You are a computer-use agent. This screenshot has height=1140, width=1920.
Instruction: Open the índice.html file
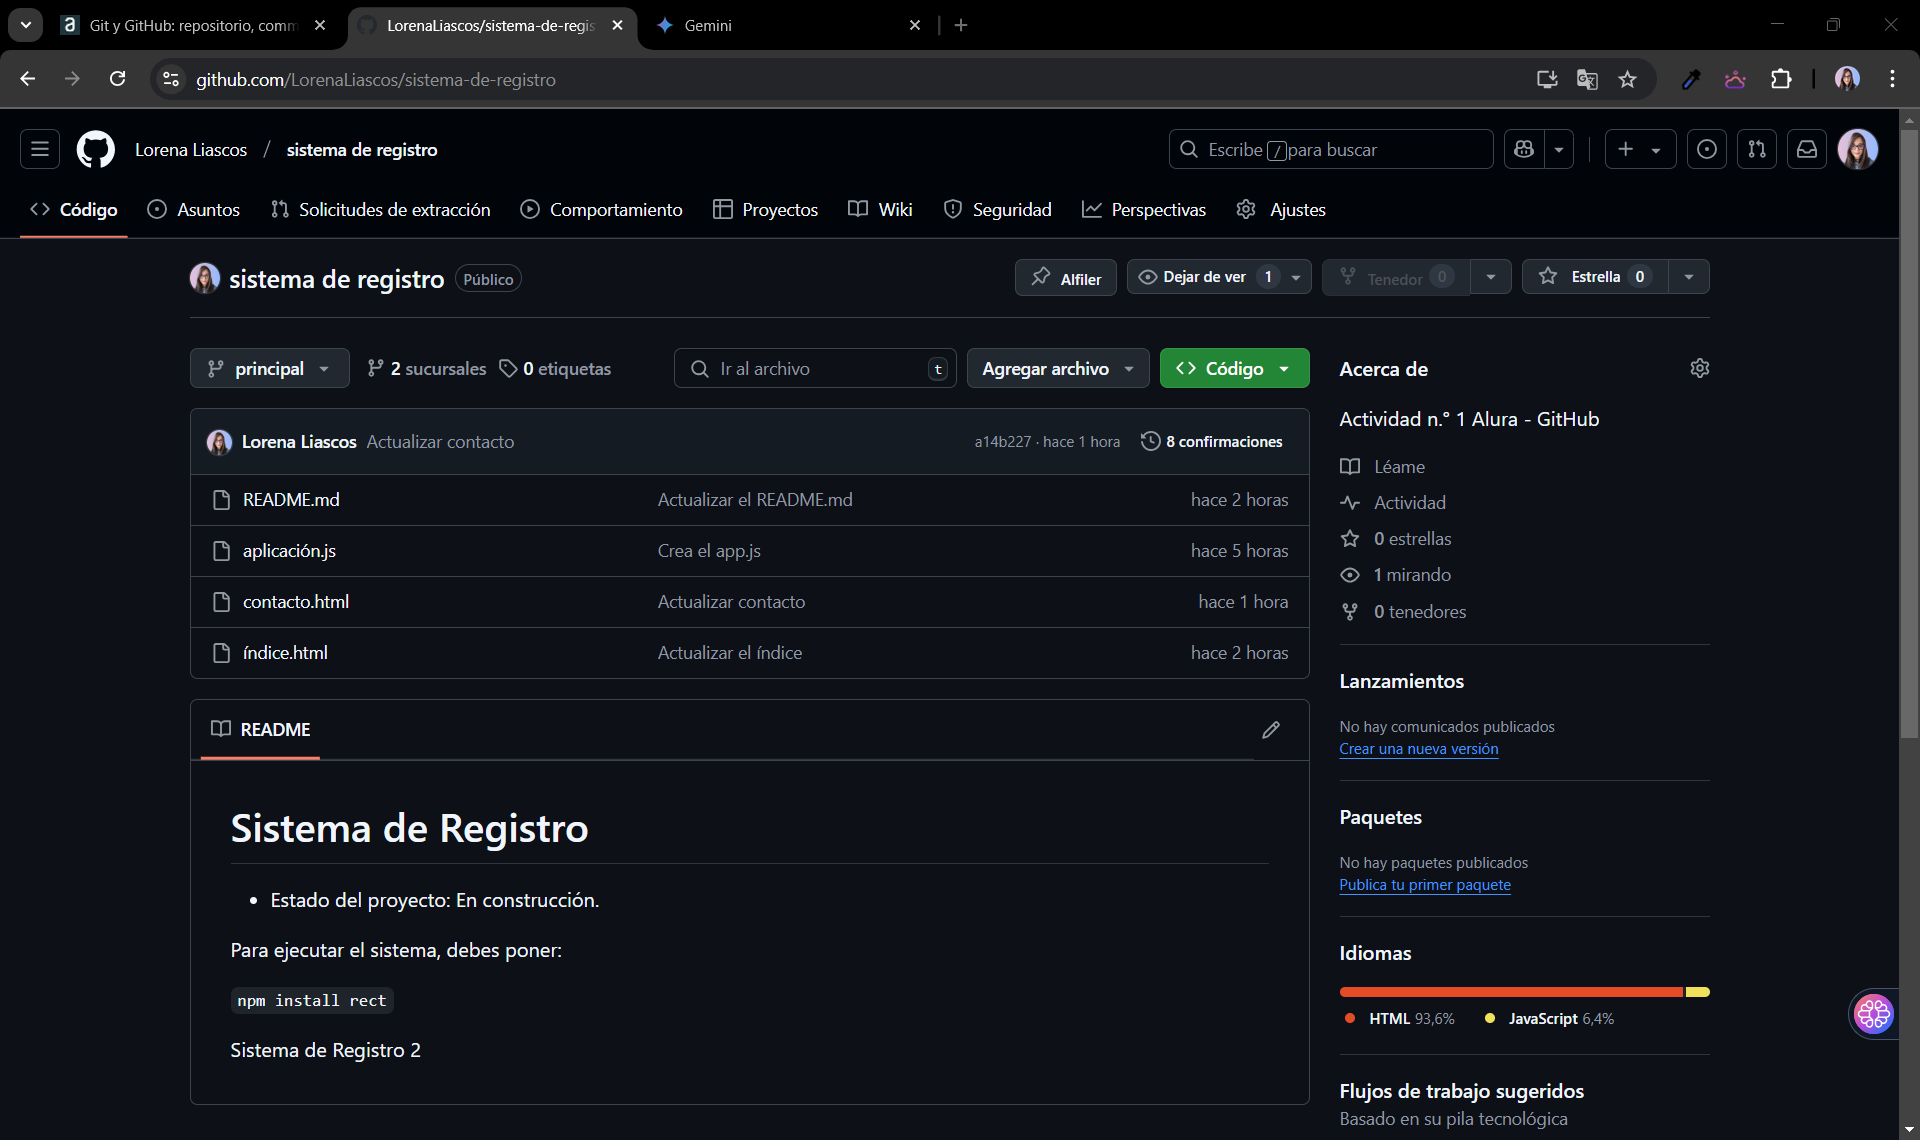tap(285, 652)
